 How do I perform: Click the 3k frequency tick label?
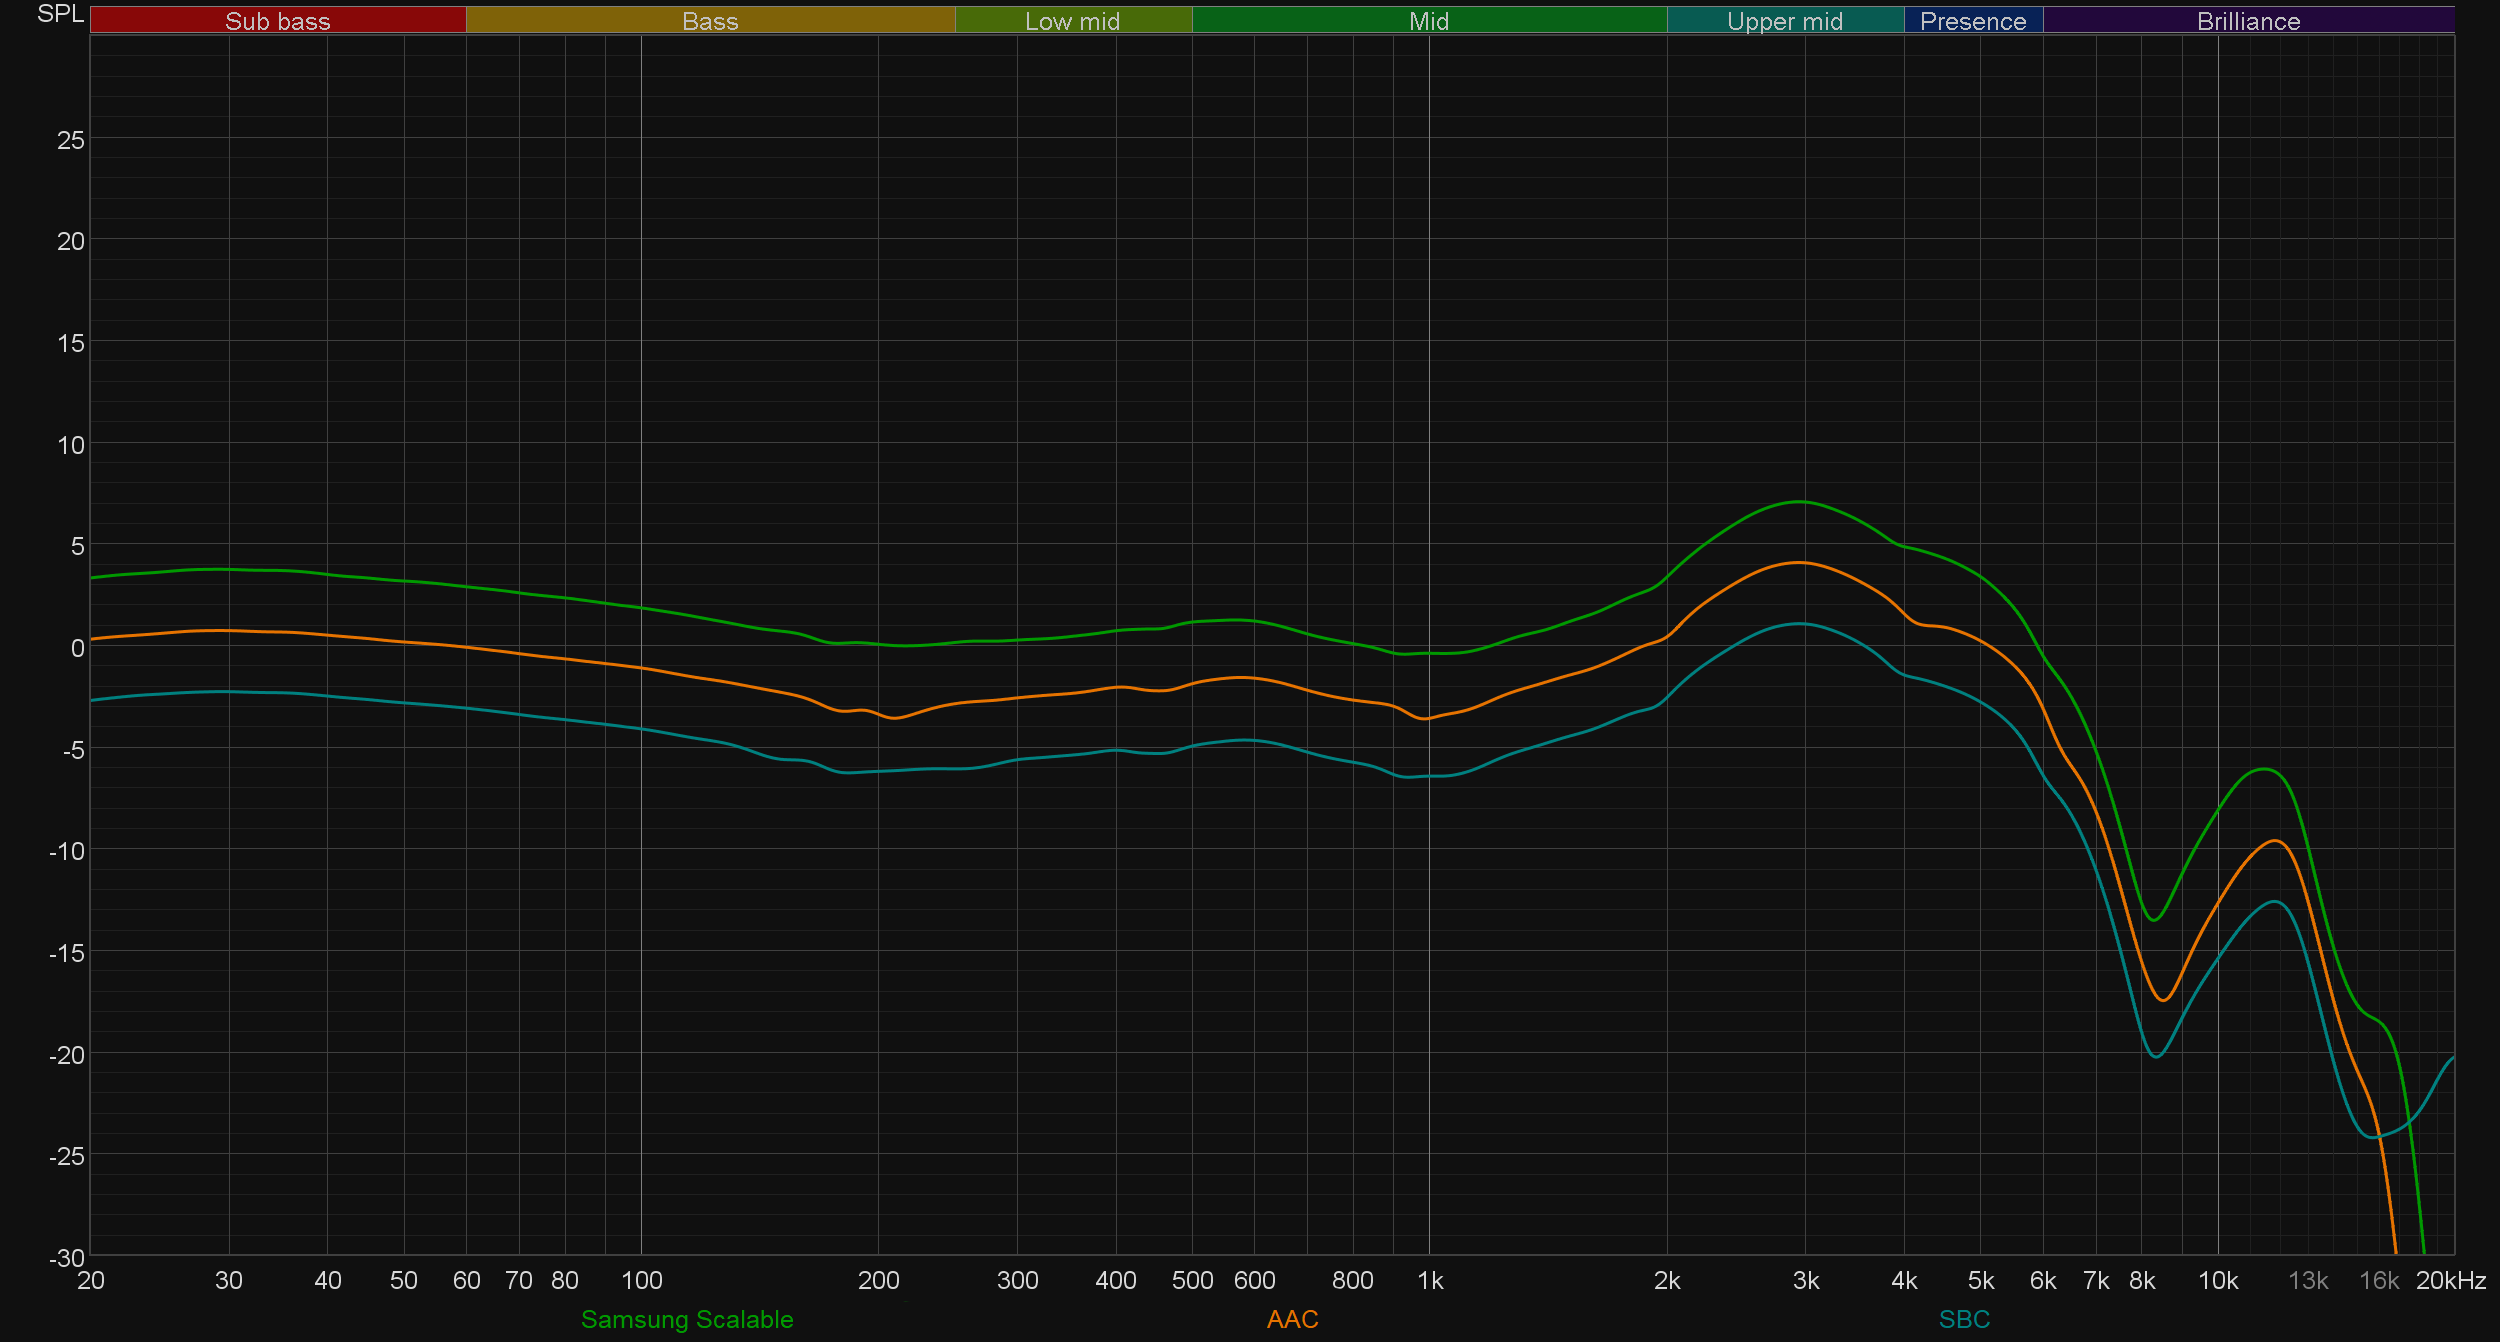[1806, 1280]
